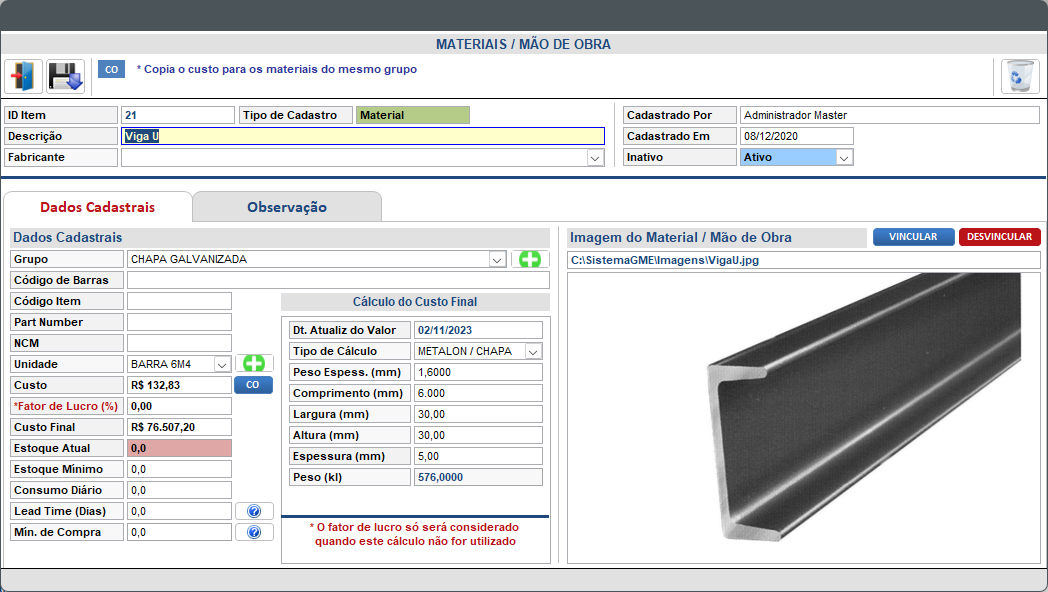The image size is (1048, 592).
Task: Open the Grupo dropdown list
Action: coord(497,259)
